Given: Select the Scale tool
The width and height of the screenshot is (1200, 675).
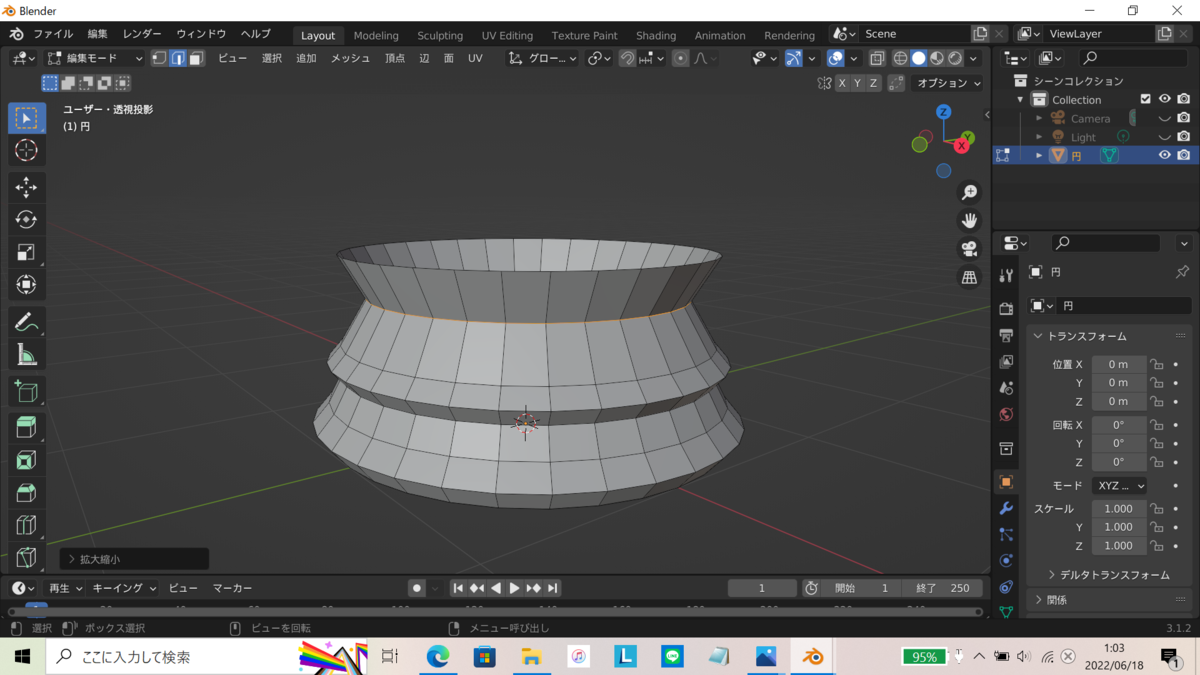Looking at the screenshot, I should pos(27,252).
